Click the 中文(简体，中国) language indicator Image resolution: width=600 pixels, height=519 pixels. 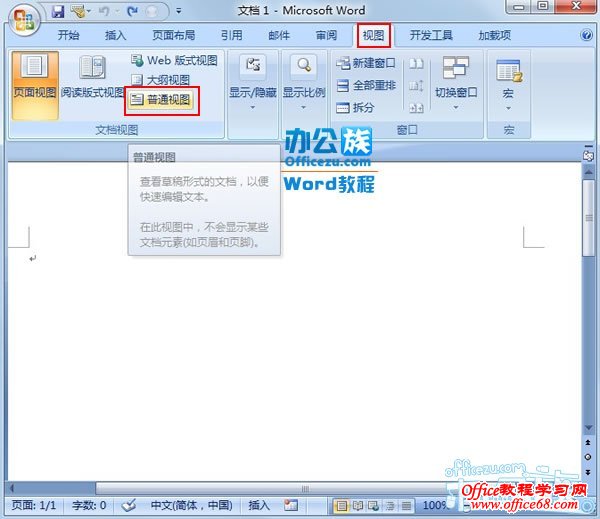191,505
